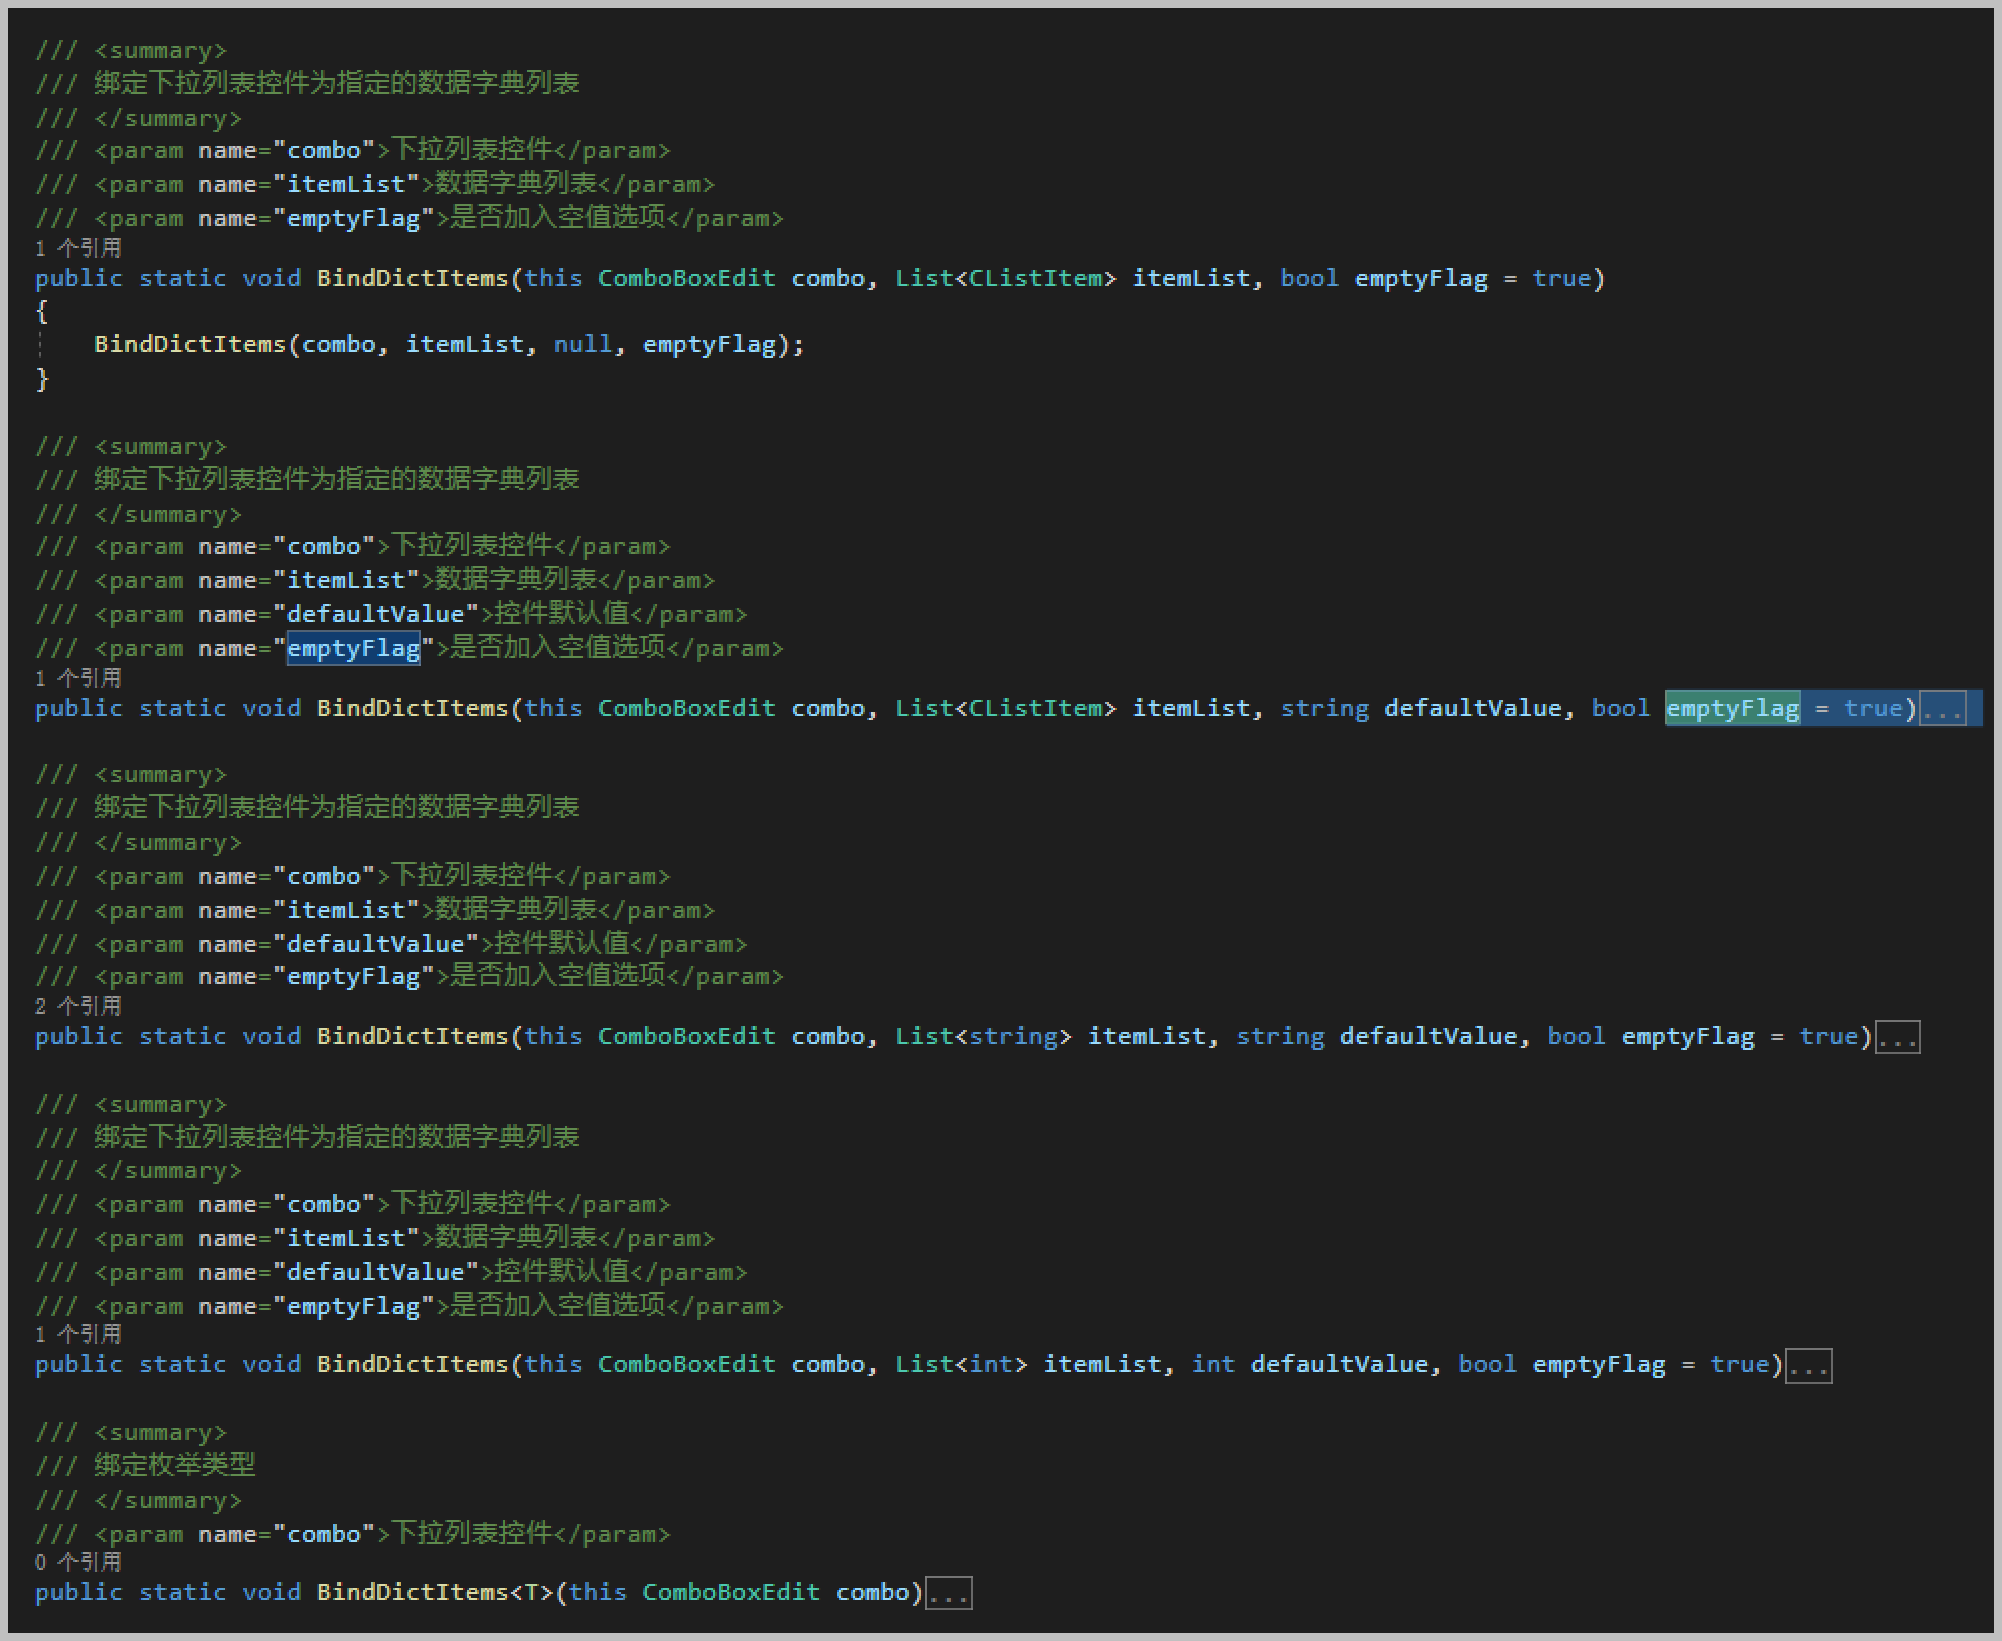Click CListItem type in first method signature

(x=1035, y=279)
